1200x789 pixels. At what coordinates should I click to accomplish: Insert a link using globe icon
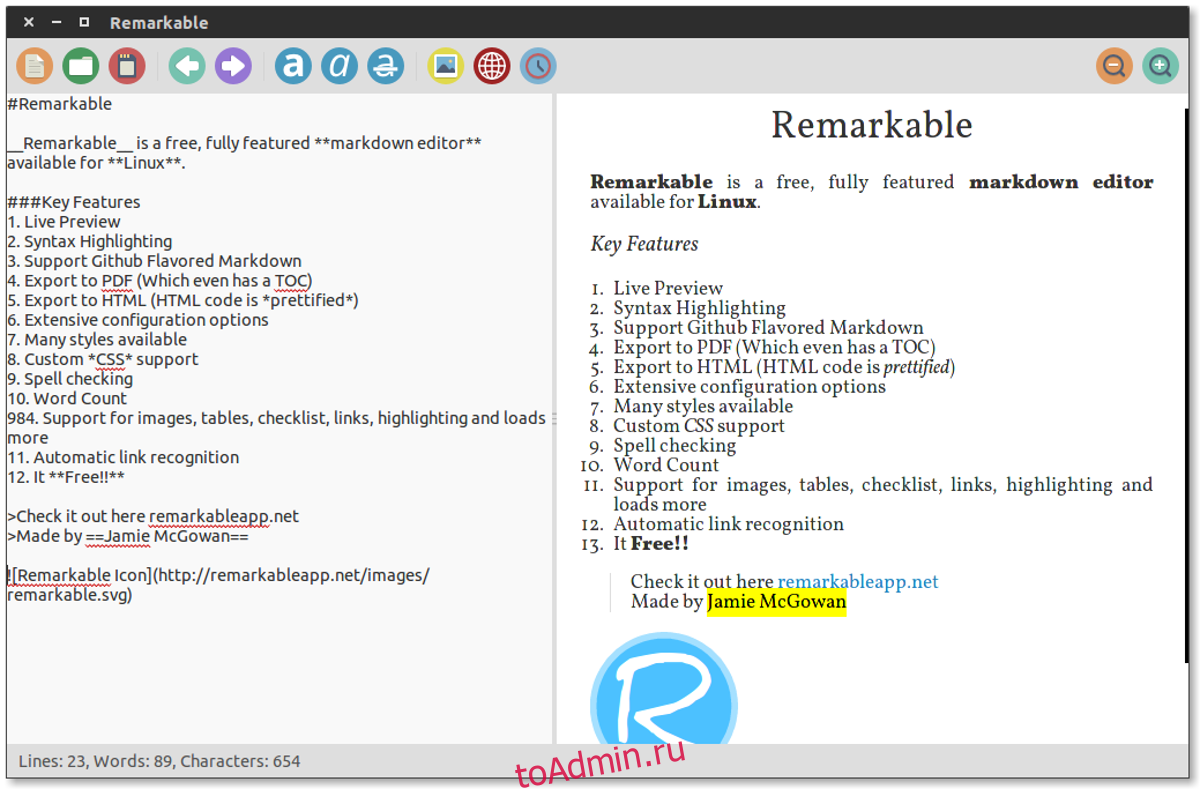(x=492, y=67)
